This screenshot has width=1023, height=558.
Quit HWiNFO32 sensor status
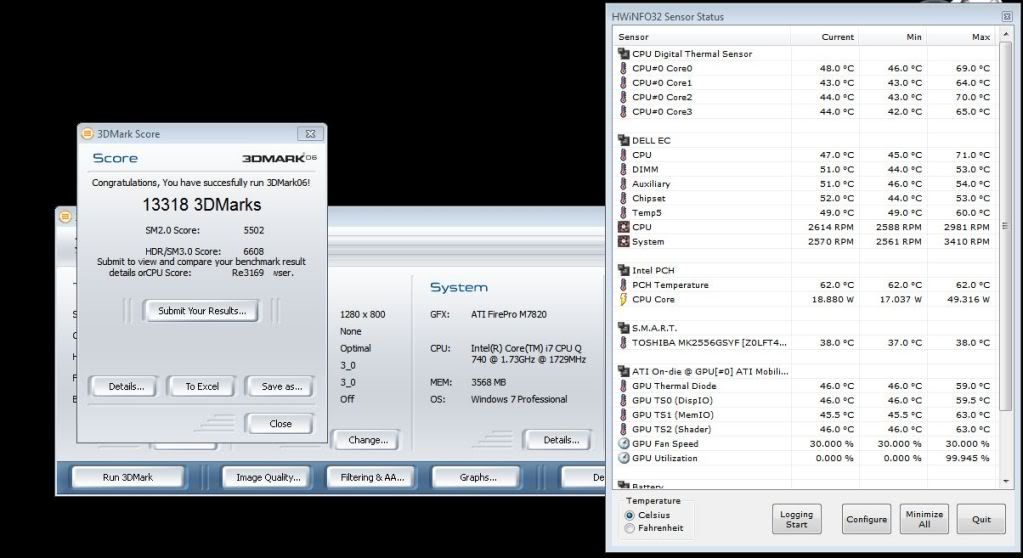[x=981, y=519]
